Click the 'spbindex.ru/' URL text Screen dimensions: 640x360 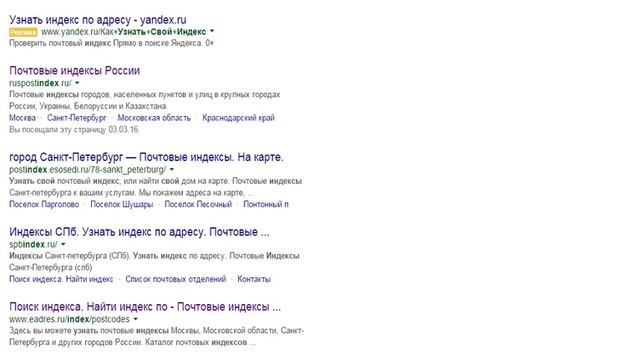coord(33,244)
